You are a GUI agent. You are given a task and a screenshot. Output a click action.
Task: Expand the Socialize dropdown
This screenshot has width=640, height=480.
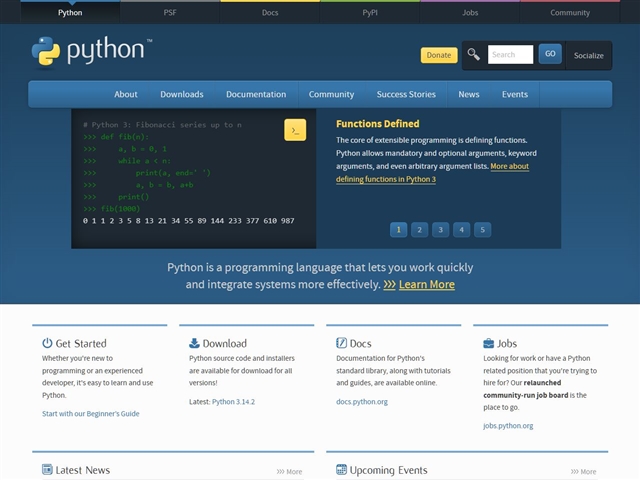[589, 56]
